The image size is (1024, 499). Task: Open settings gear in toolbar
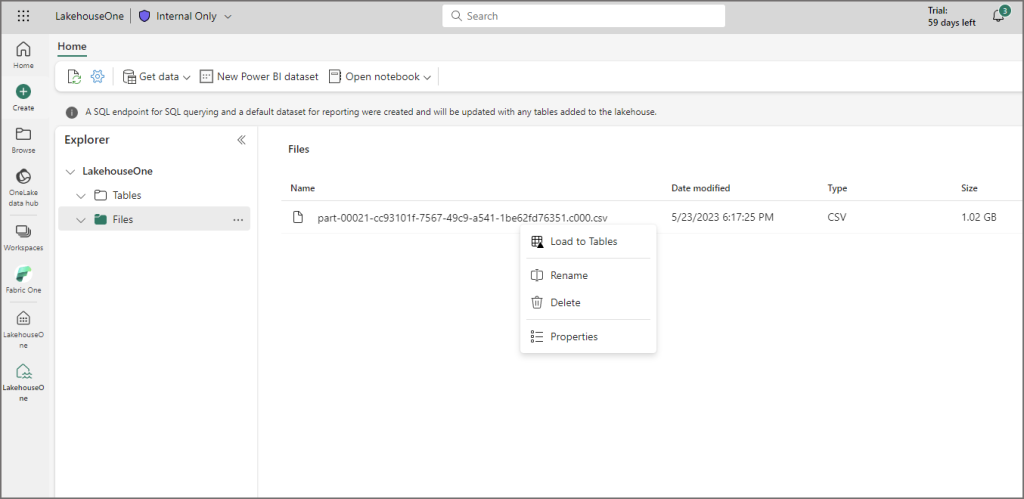coord(97,76)
